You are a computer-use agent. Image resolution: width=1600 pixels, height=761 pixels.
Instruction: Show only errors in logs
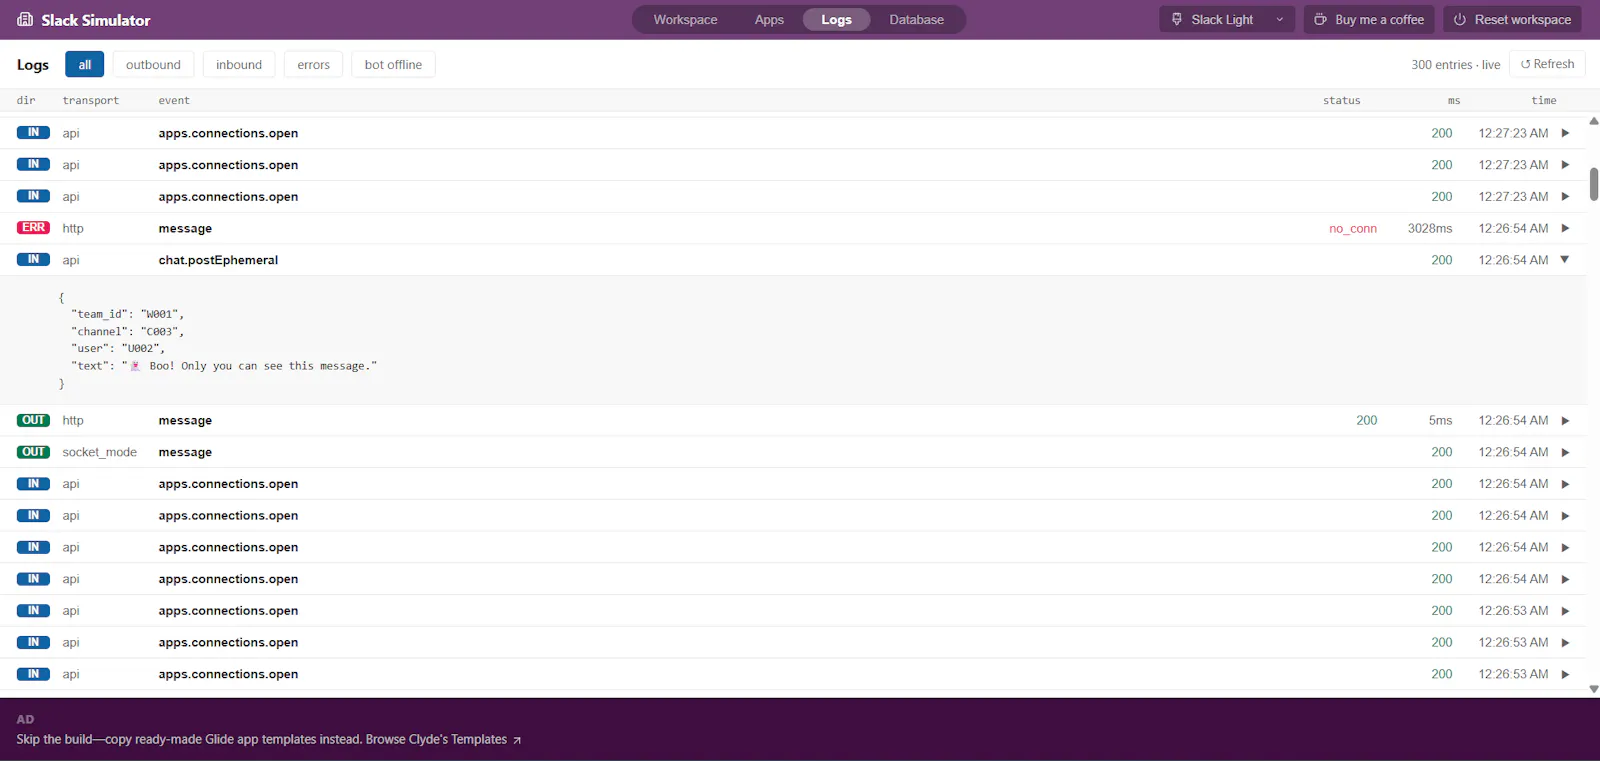click(x=313, y=64)
